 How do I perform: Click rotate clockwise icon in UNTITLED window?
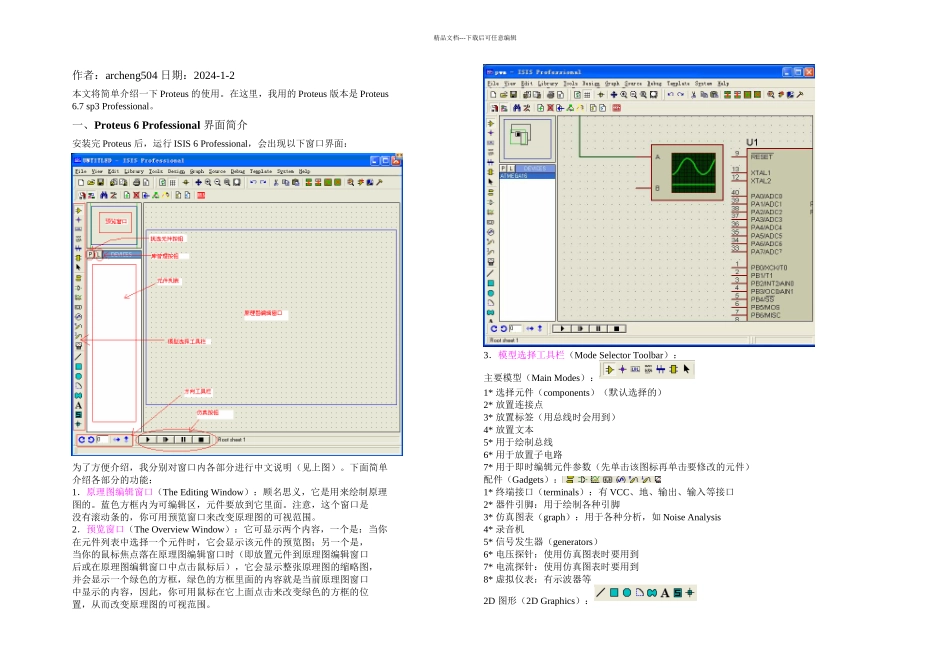[x=81, y=439]
